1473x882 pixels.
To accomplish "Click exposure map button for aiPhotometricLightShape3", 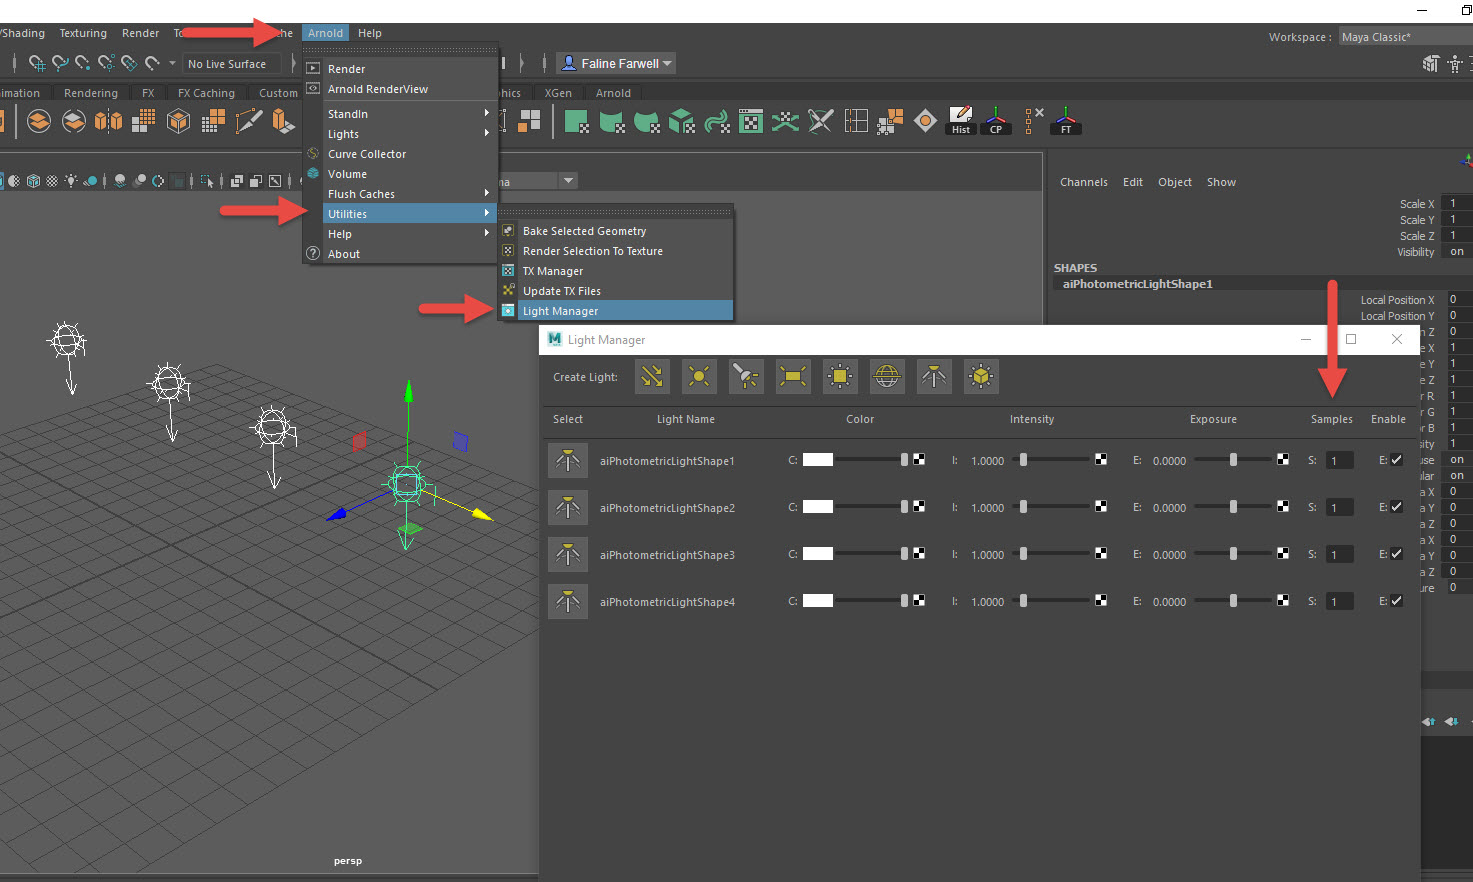I will coord(1283,554).
